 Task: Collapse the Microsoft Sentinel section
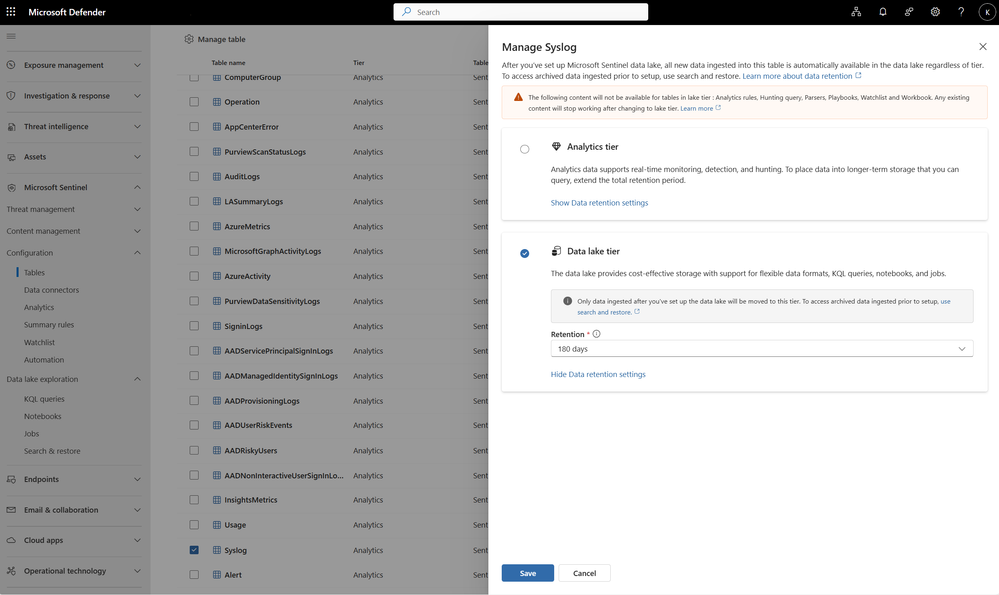click(137, 187)
